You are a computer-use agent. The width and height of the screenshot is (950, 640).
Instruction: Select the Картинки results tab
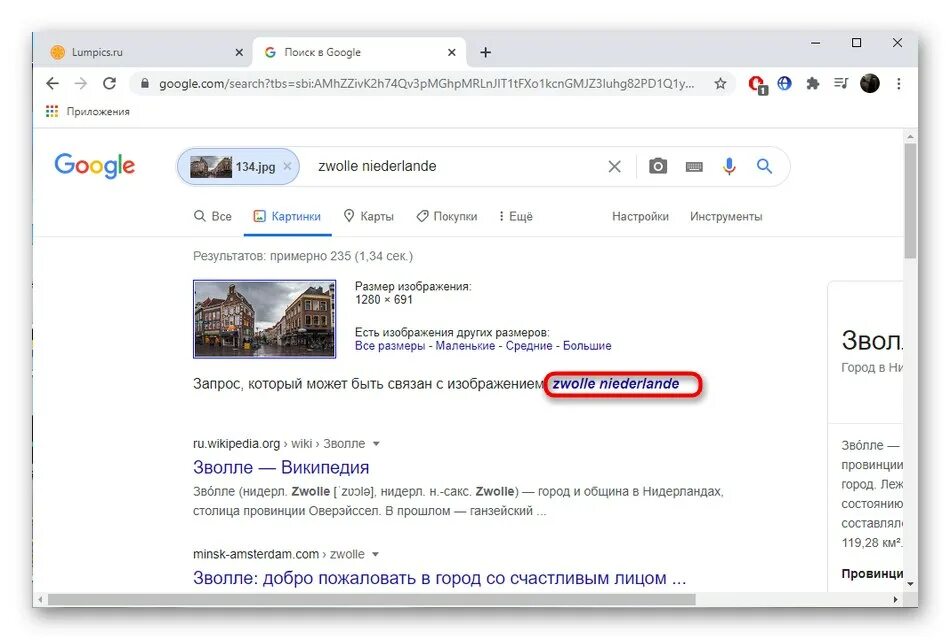tap(287, 216)
